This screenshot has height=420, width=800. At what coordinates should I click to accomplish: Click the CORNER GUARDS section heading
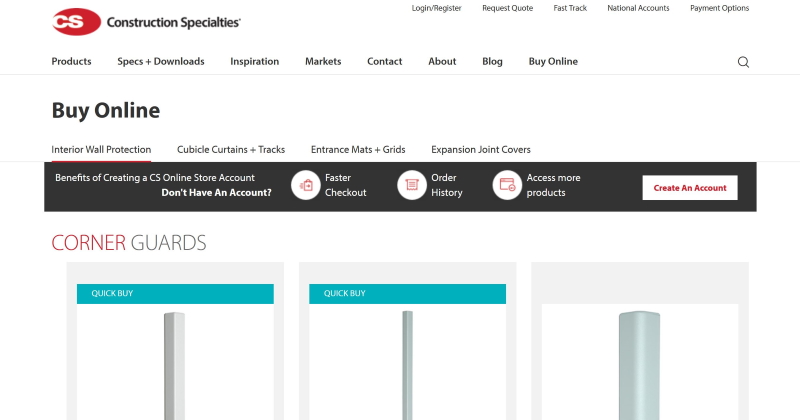(x=129, y=243)
